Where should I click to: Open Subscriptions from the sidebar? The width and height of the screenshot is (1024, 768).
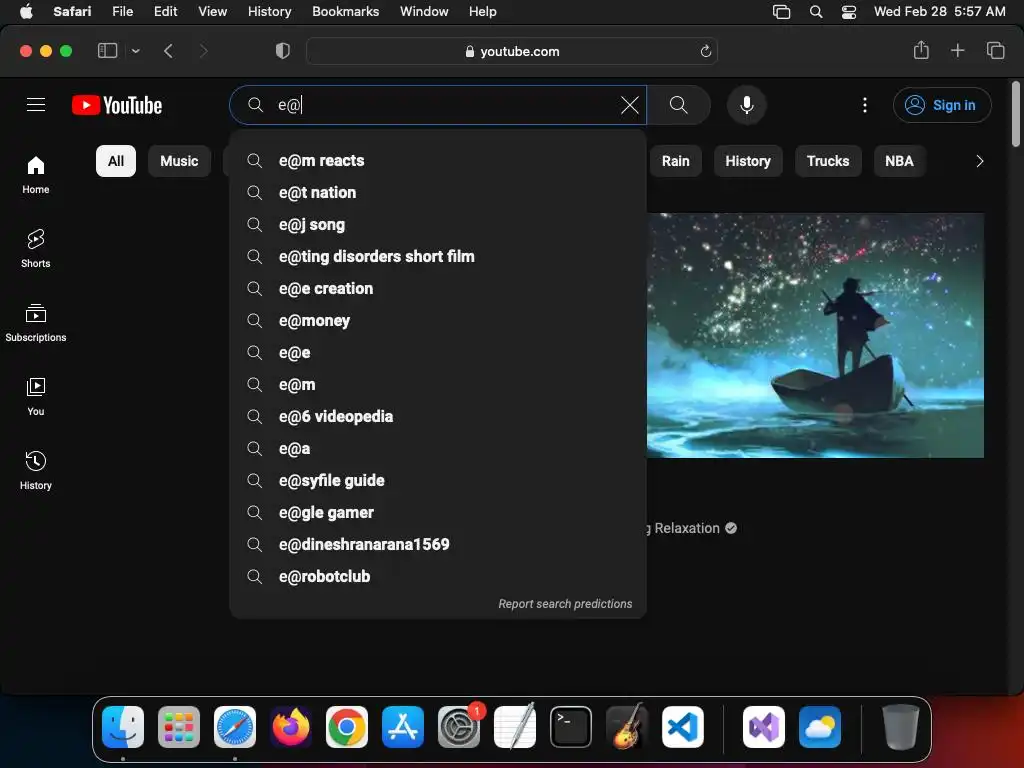(x=36, y=323)
